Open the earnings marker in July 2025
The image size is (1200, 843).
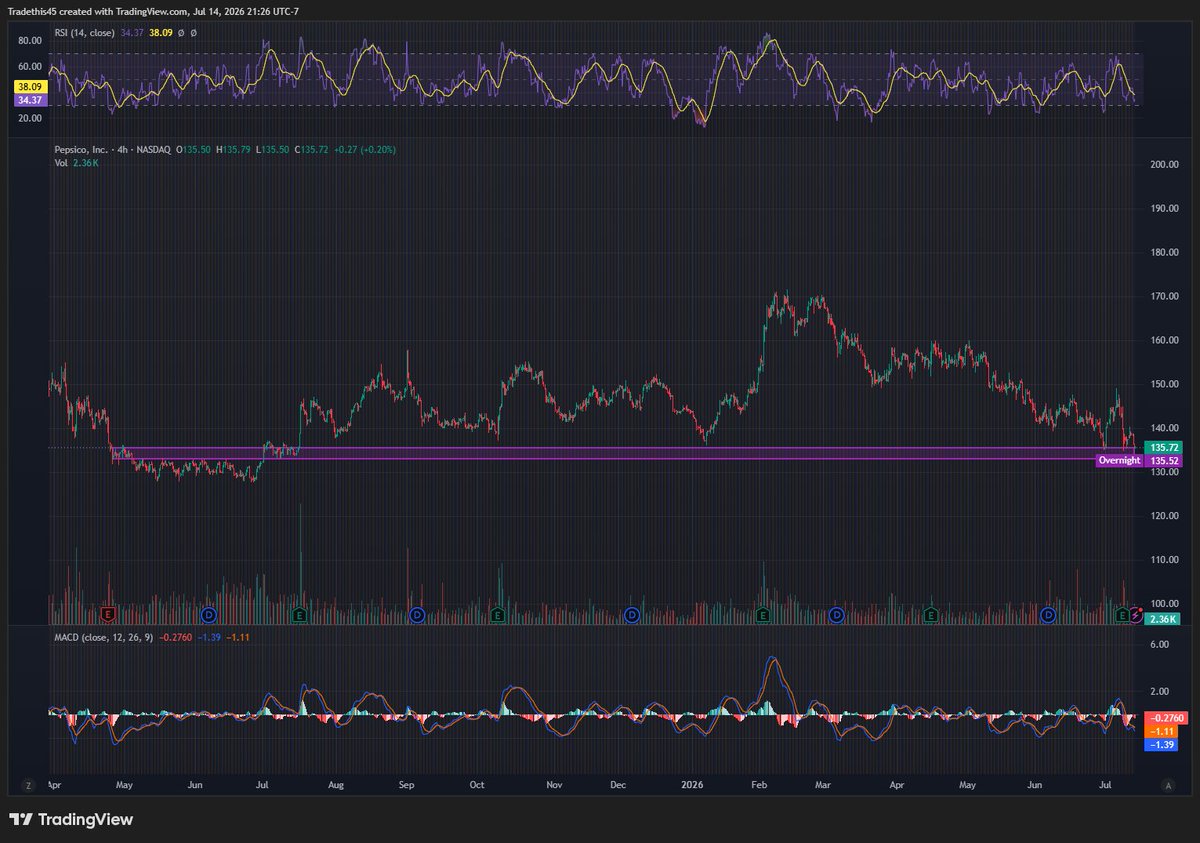tap(299, 613)
